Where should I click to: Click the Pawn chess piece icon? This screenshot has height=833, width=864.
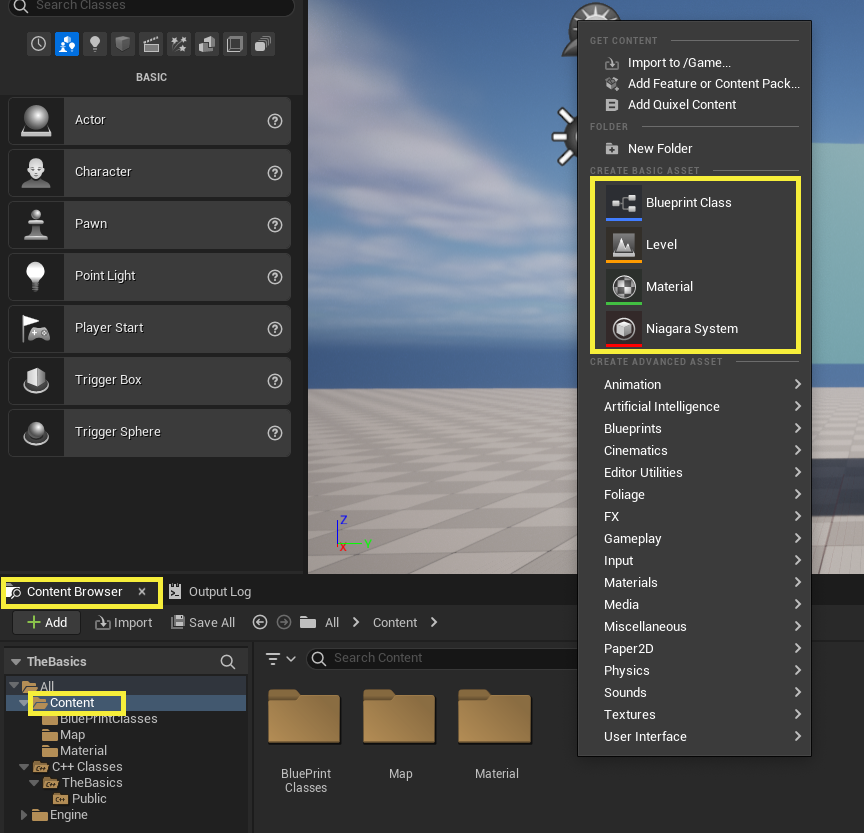(36, 225)
